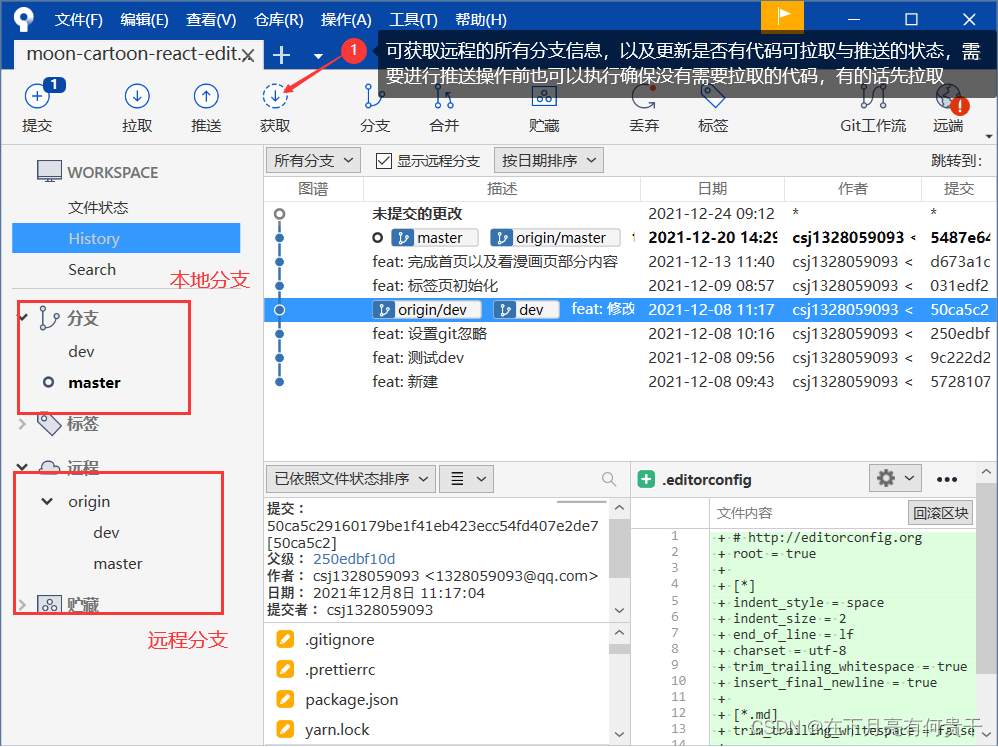Viewport: 998px width, 747px height.
Task: Click the 推送 (Push) toolbar icon
Action: pos(206,97)
